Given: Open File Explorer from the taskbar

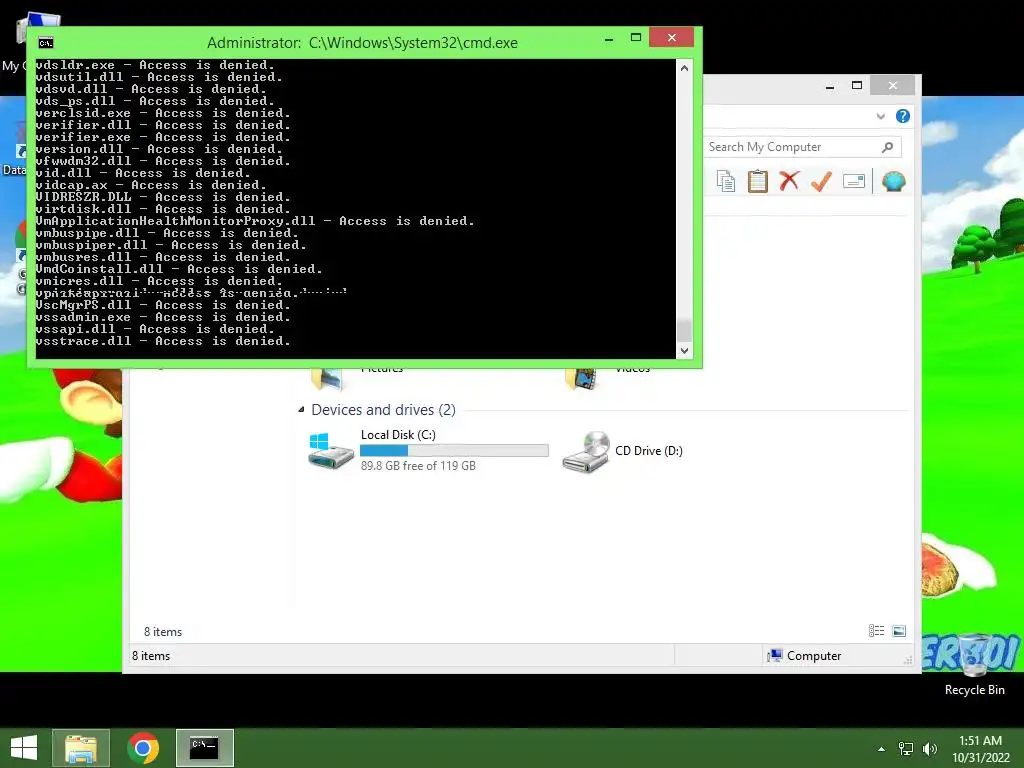Looking at the screenshot, I should (80, 748).
